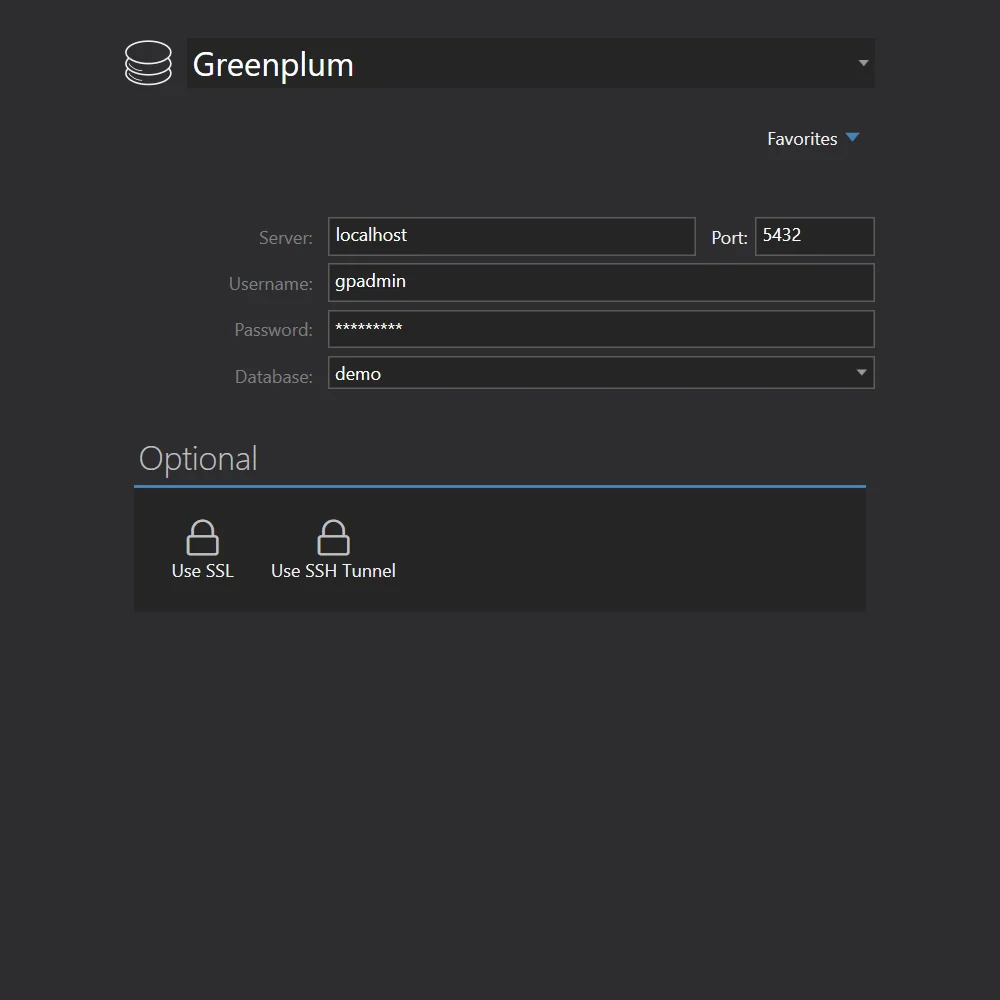
Task: Click the Greenplum dropdown arrow icon
Action: (x=862, y=62)
